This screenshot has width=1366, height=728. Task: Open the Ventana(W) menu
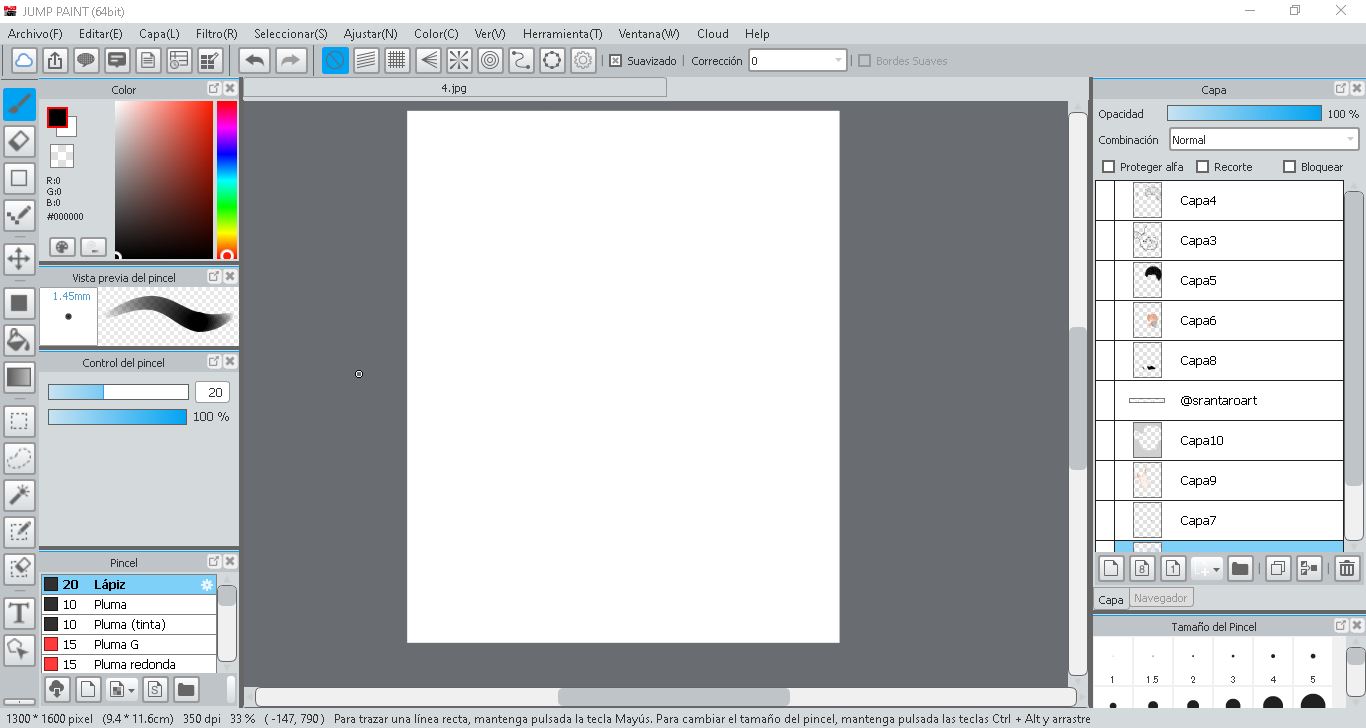[x=649, y=34]
